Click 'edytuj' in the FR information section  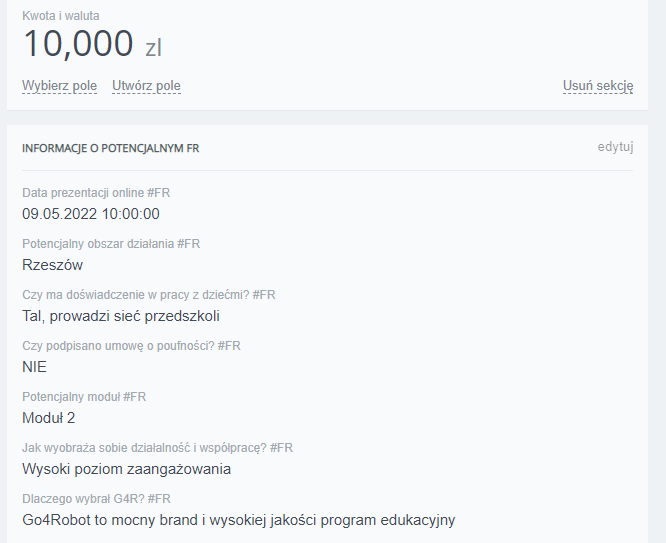tap(615, 147)
